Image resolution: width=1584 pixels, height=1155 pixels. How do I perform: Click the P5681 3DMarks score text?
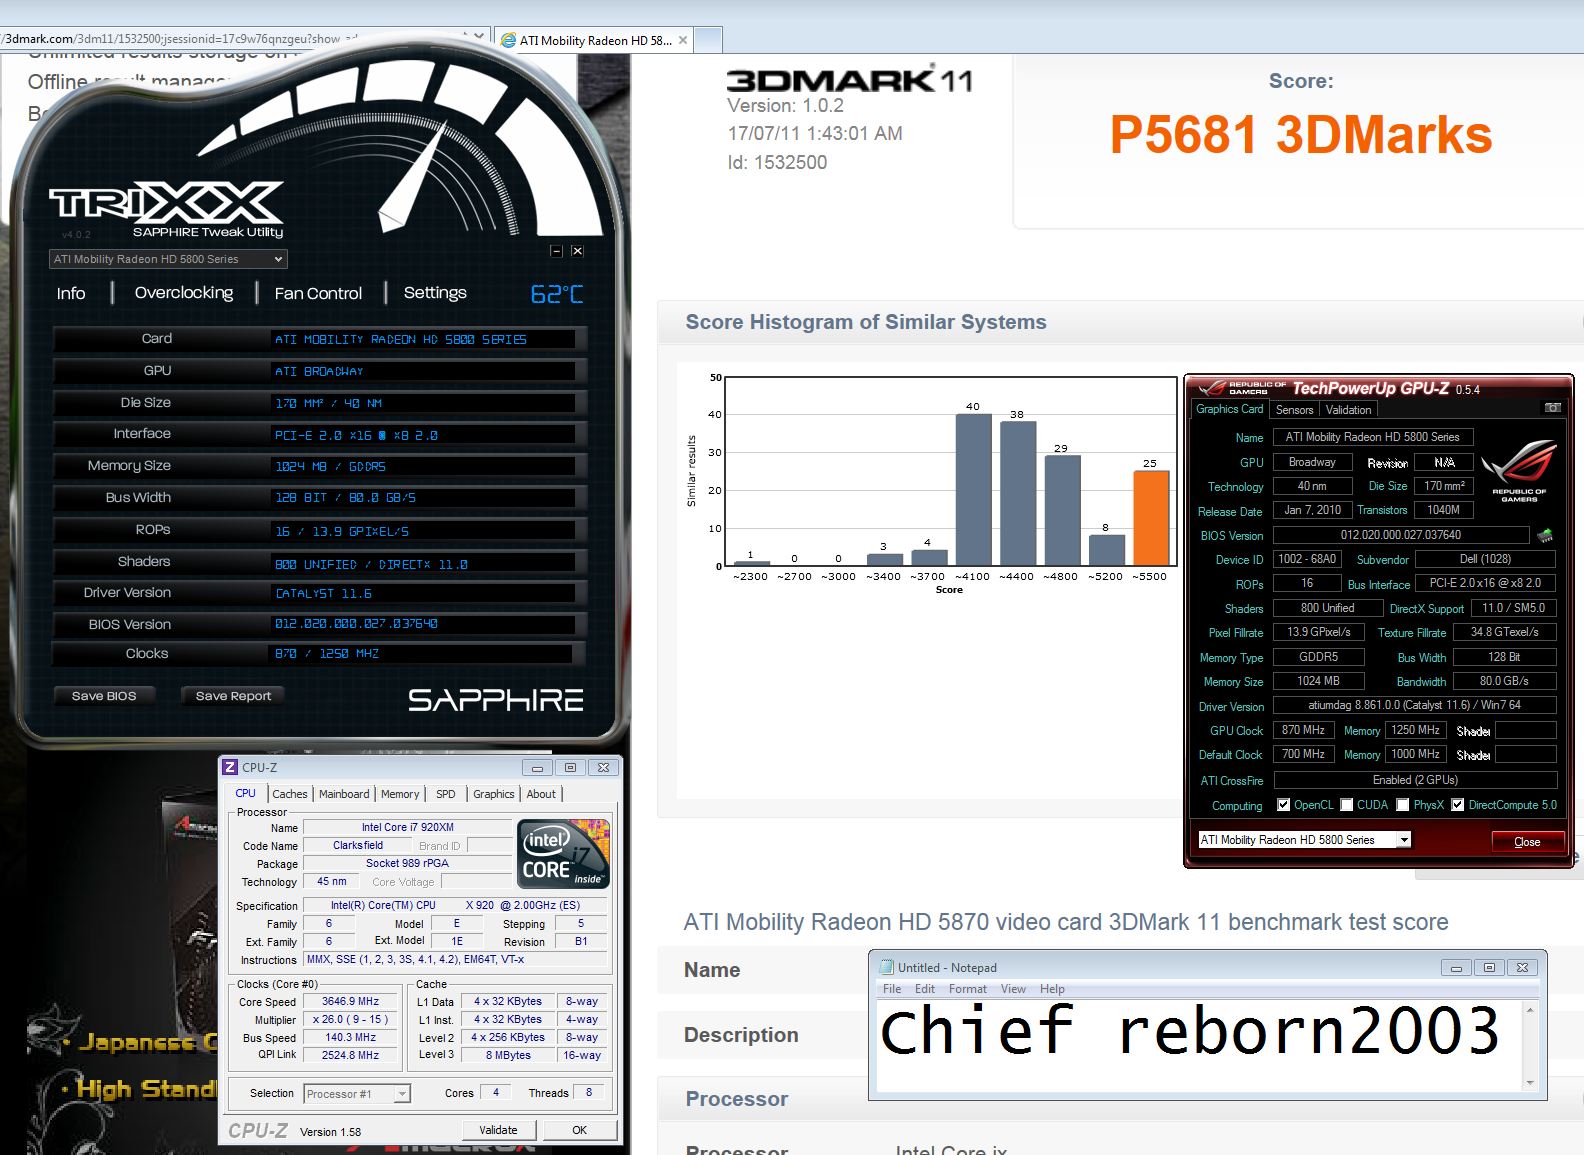(1301, 136)
